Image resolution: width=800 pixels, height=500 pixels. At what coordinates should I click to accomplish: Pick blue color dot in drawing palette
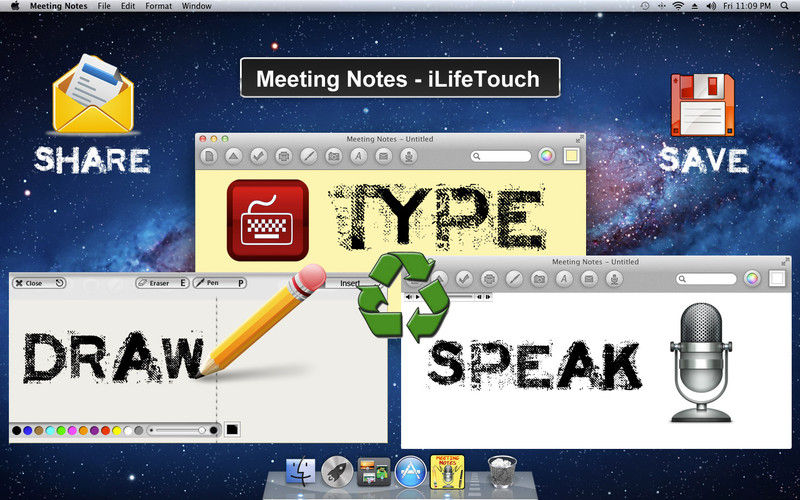click(x=28, y=431)
